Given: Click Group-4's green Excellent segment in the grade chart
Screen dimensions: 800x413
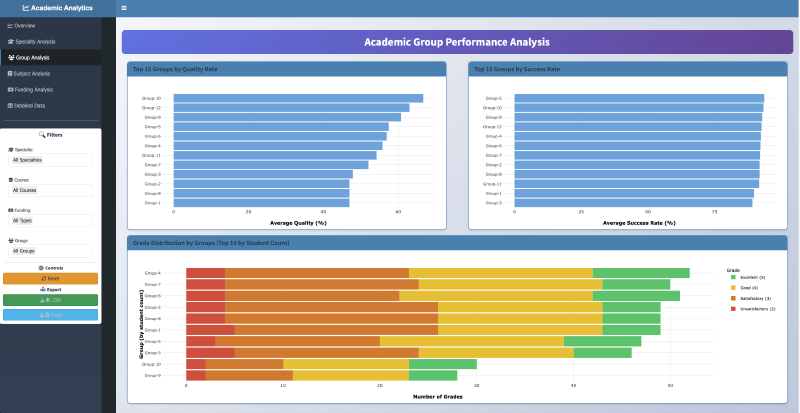Looking at the screenshot, I should pos(641,273).
